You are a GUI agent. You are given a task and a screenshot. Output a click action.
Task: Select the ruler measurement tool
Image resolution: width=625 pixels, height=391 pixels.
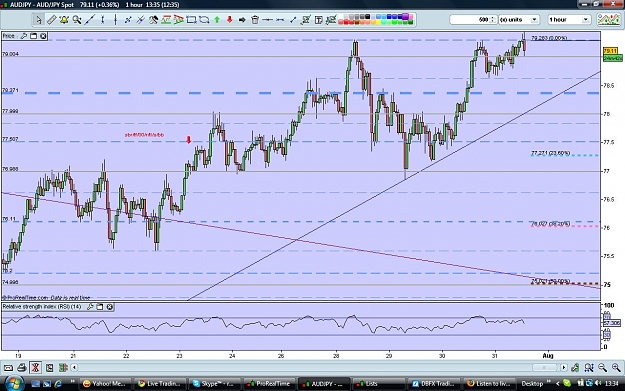pyautogui.click(x=51, y=20)
